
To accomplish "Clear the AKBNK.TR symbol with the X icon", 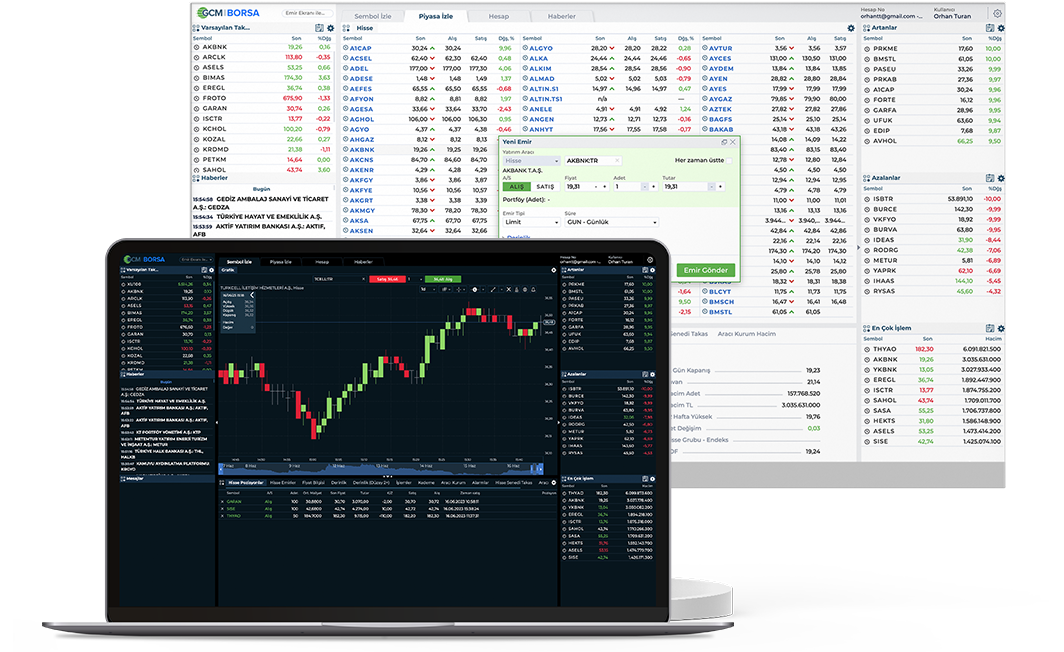I will (617, 160).
